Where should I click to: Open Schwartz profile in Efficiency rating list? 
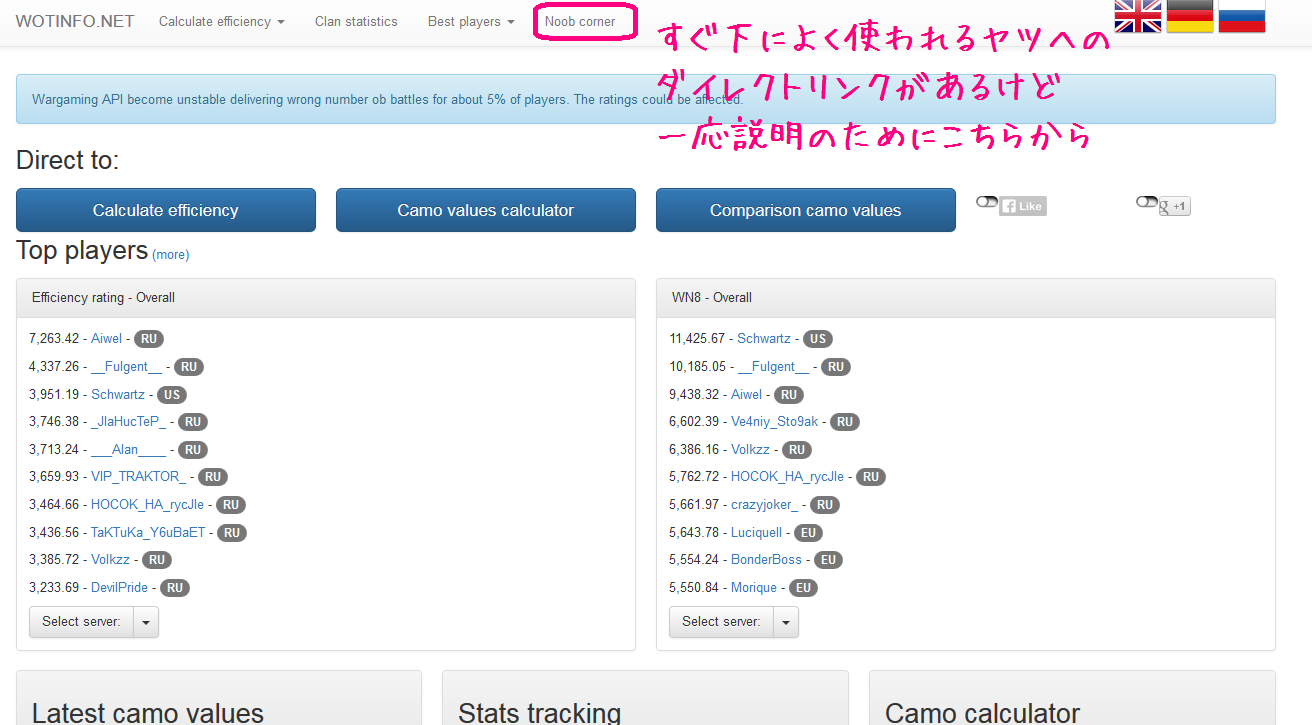click(x=118, y=395)
